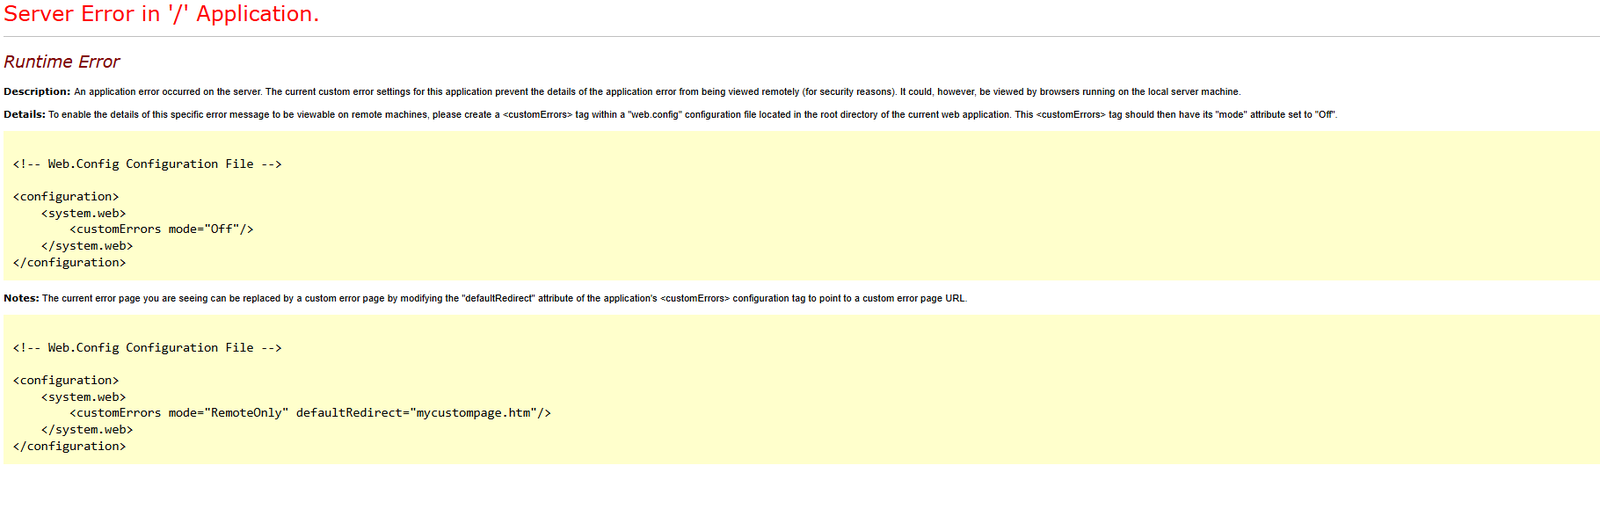
Task: Click the "mycustompage.htm" redirect value
Action: point(476,413)
